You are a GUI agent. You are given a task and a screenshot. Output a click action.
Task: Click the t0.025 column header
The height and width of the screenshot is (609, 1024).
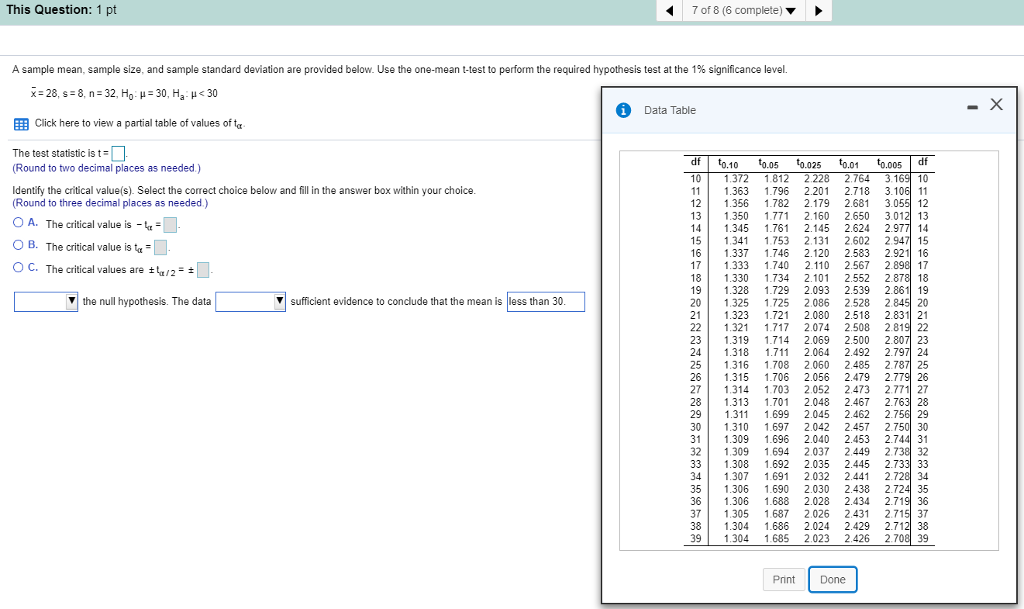pos(808,163)
